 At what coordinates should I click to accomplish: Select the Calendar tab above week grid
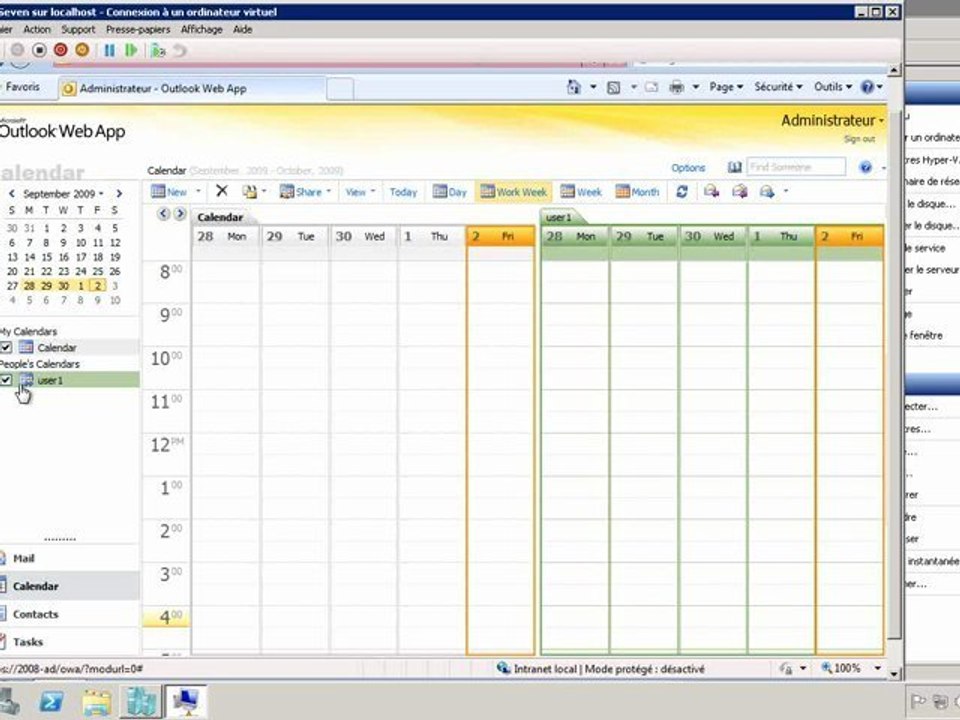click(220, 217)
